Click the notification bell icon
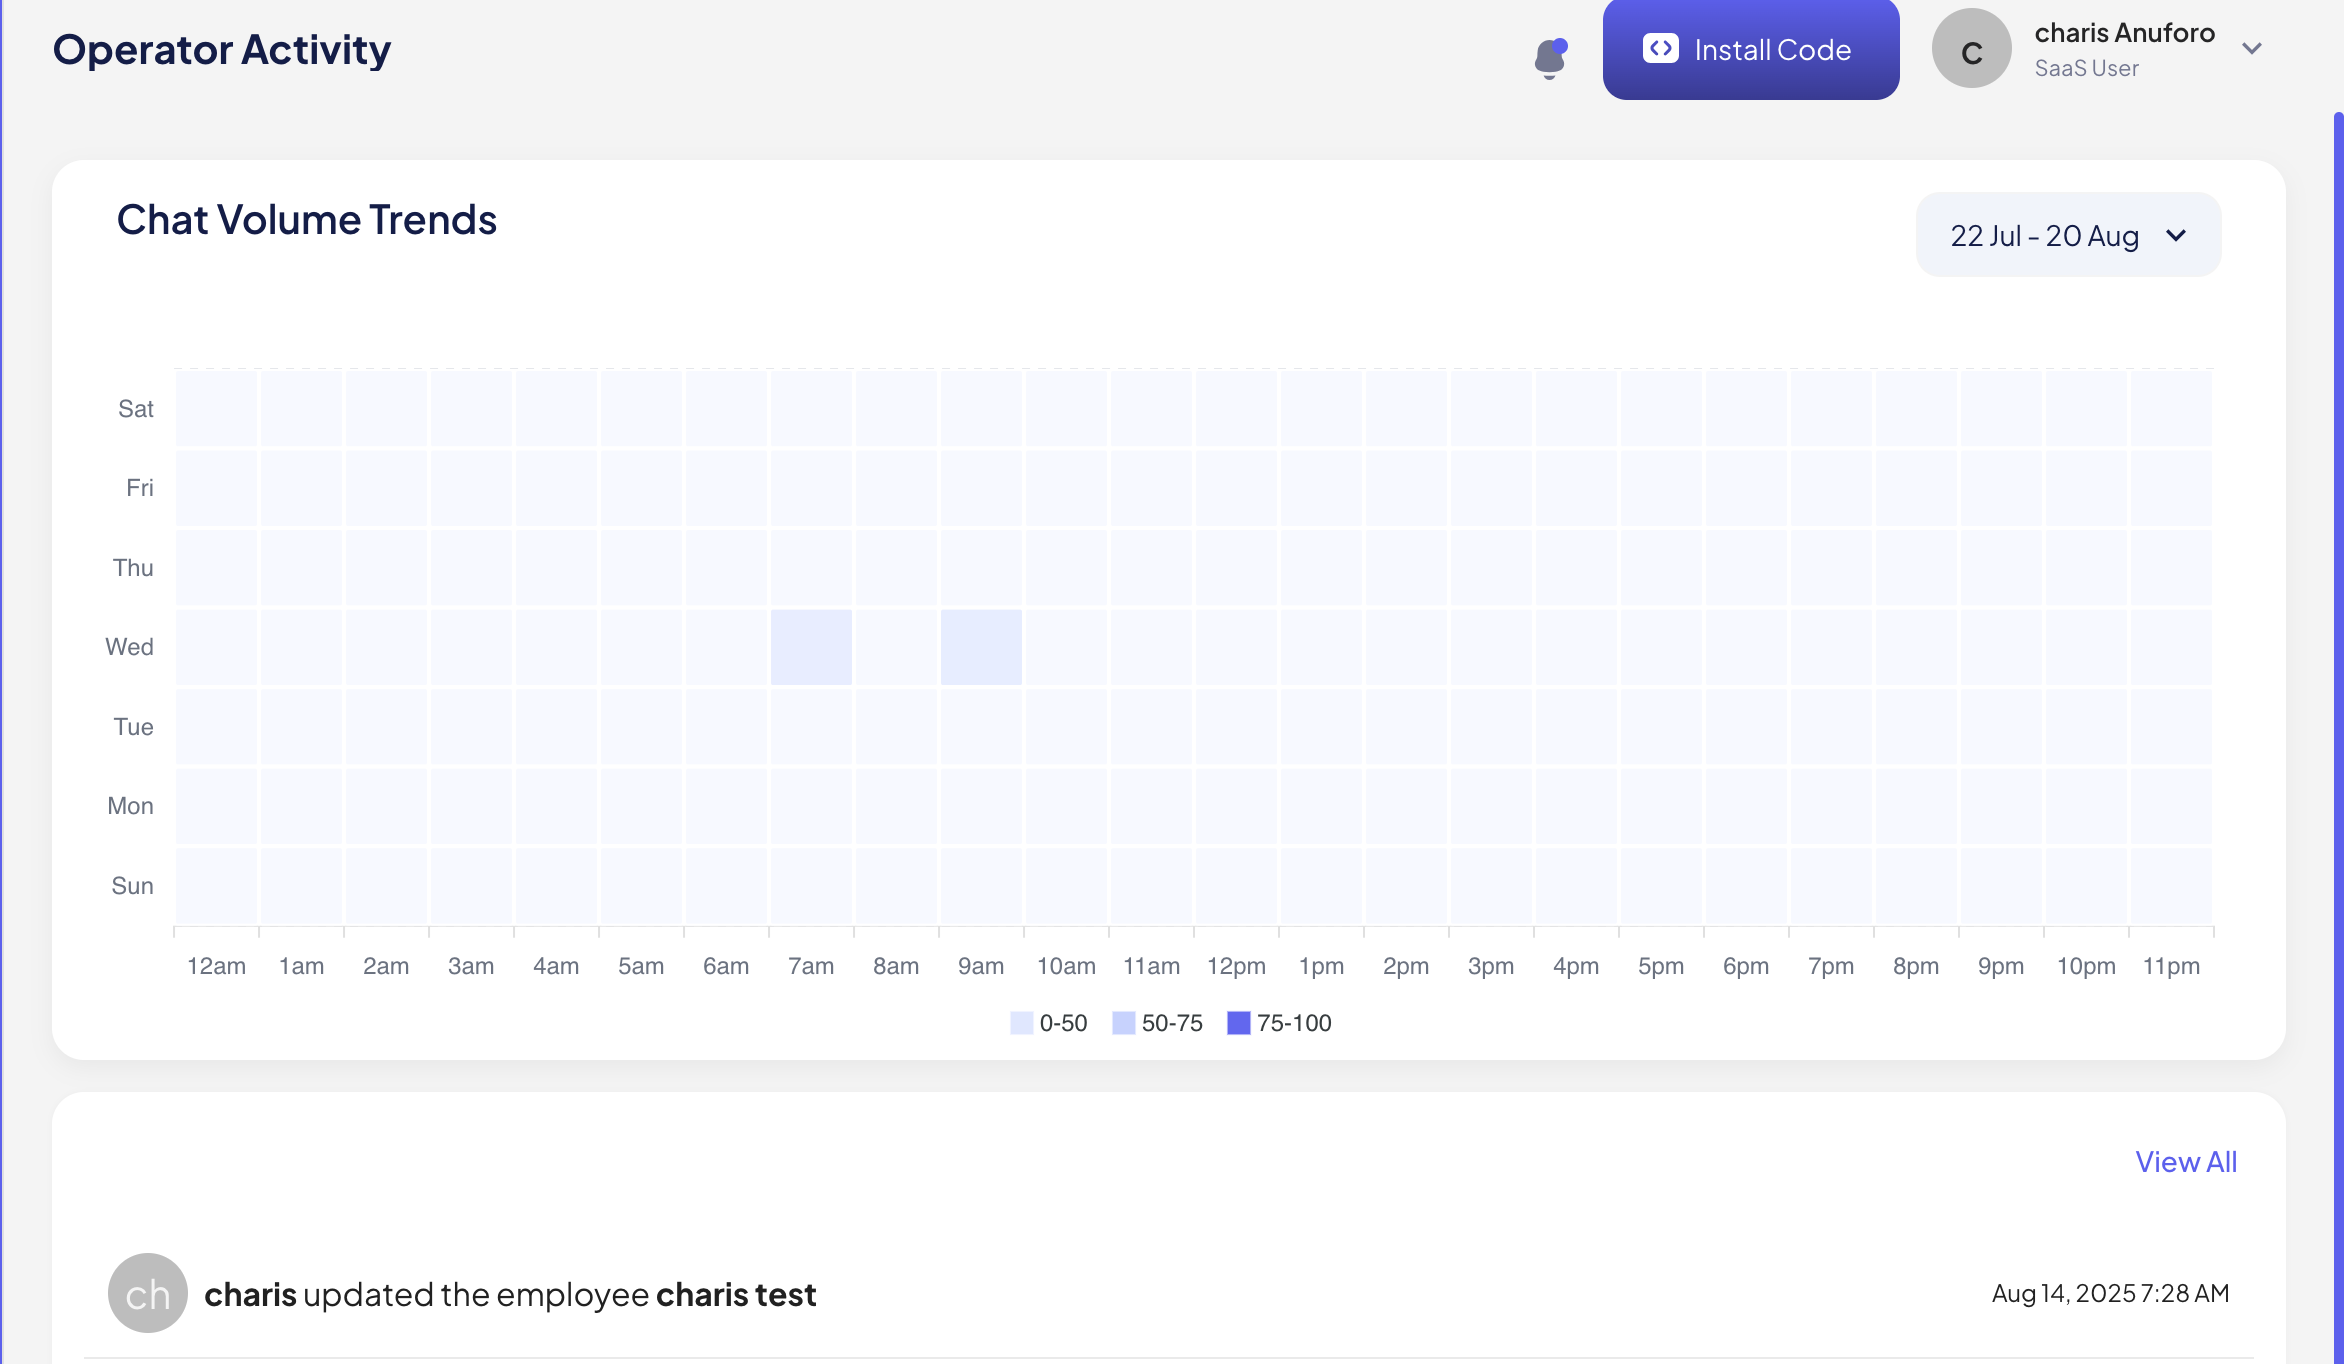 pyautogui.click(x=1549, y=58)
